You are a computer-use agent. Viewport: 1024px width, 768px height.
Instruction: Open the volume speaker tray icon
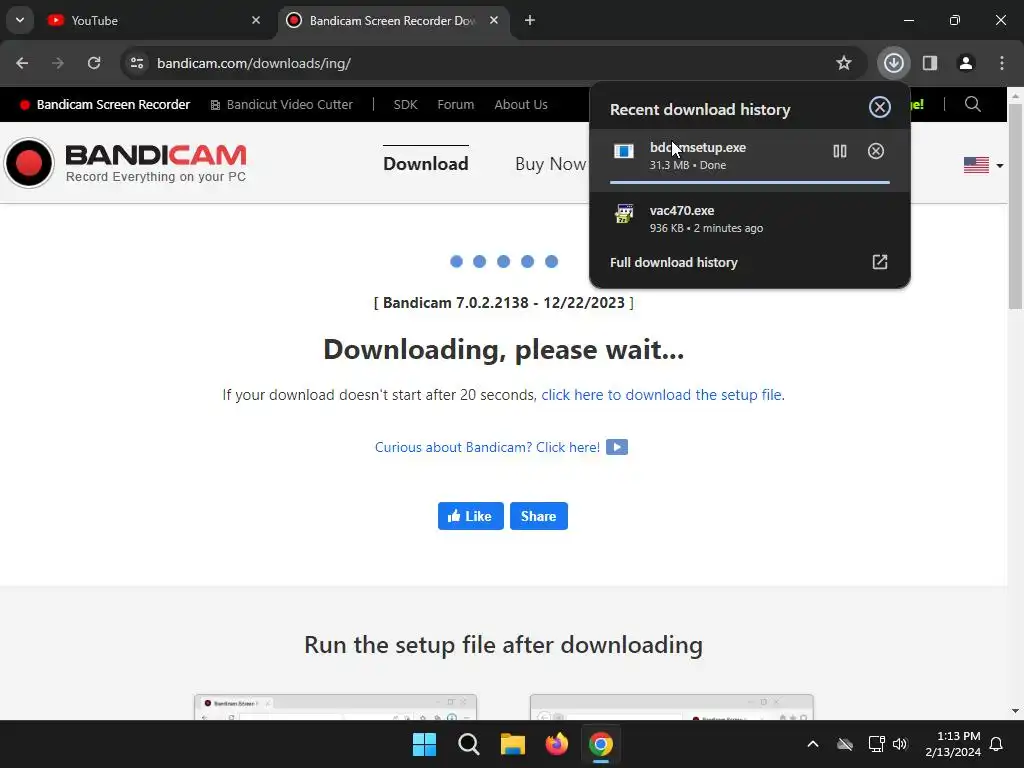point(900,744)
